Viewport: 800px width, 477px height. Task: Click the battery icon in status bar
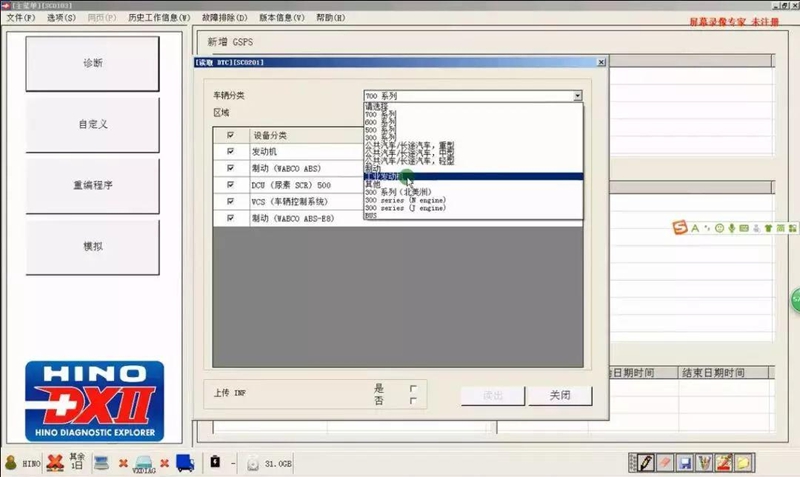[215, 463]
